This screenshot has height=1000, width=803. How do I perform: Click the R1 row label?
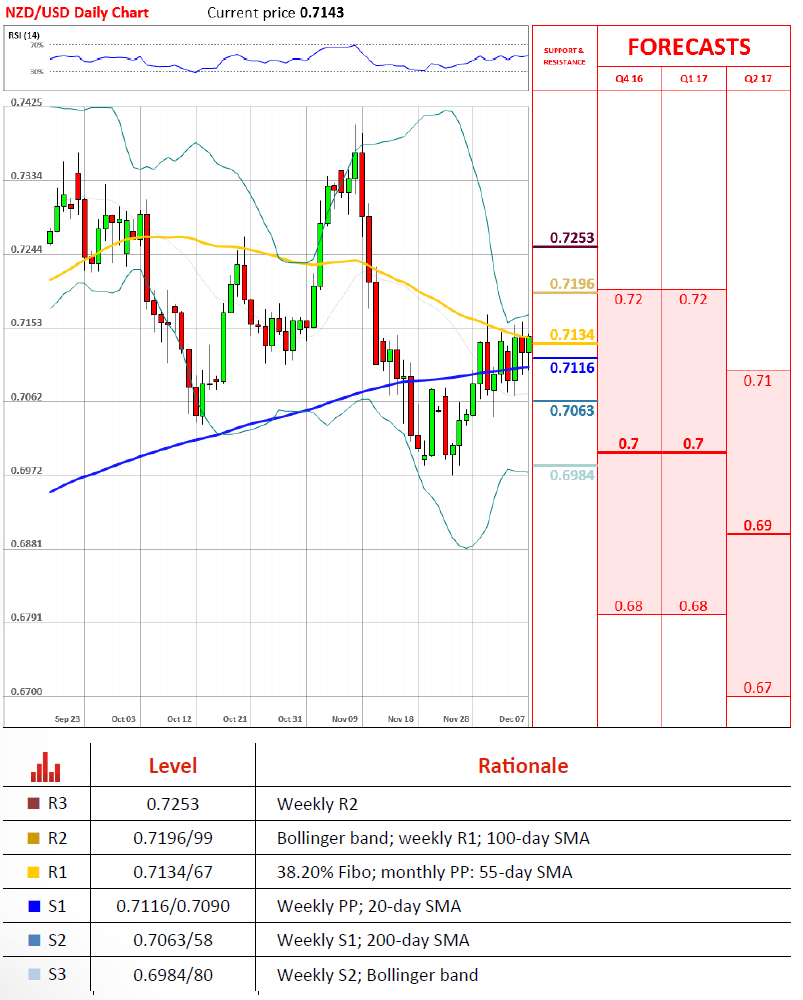57,872
